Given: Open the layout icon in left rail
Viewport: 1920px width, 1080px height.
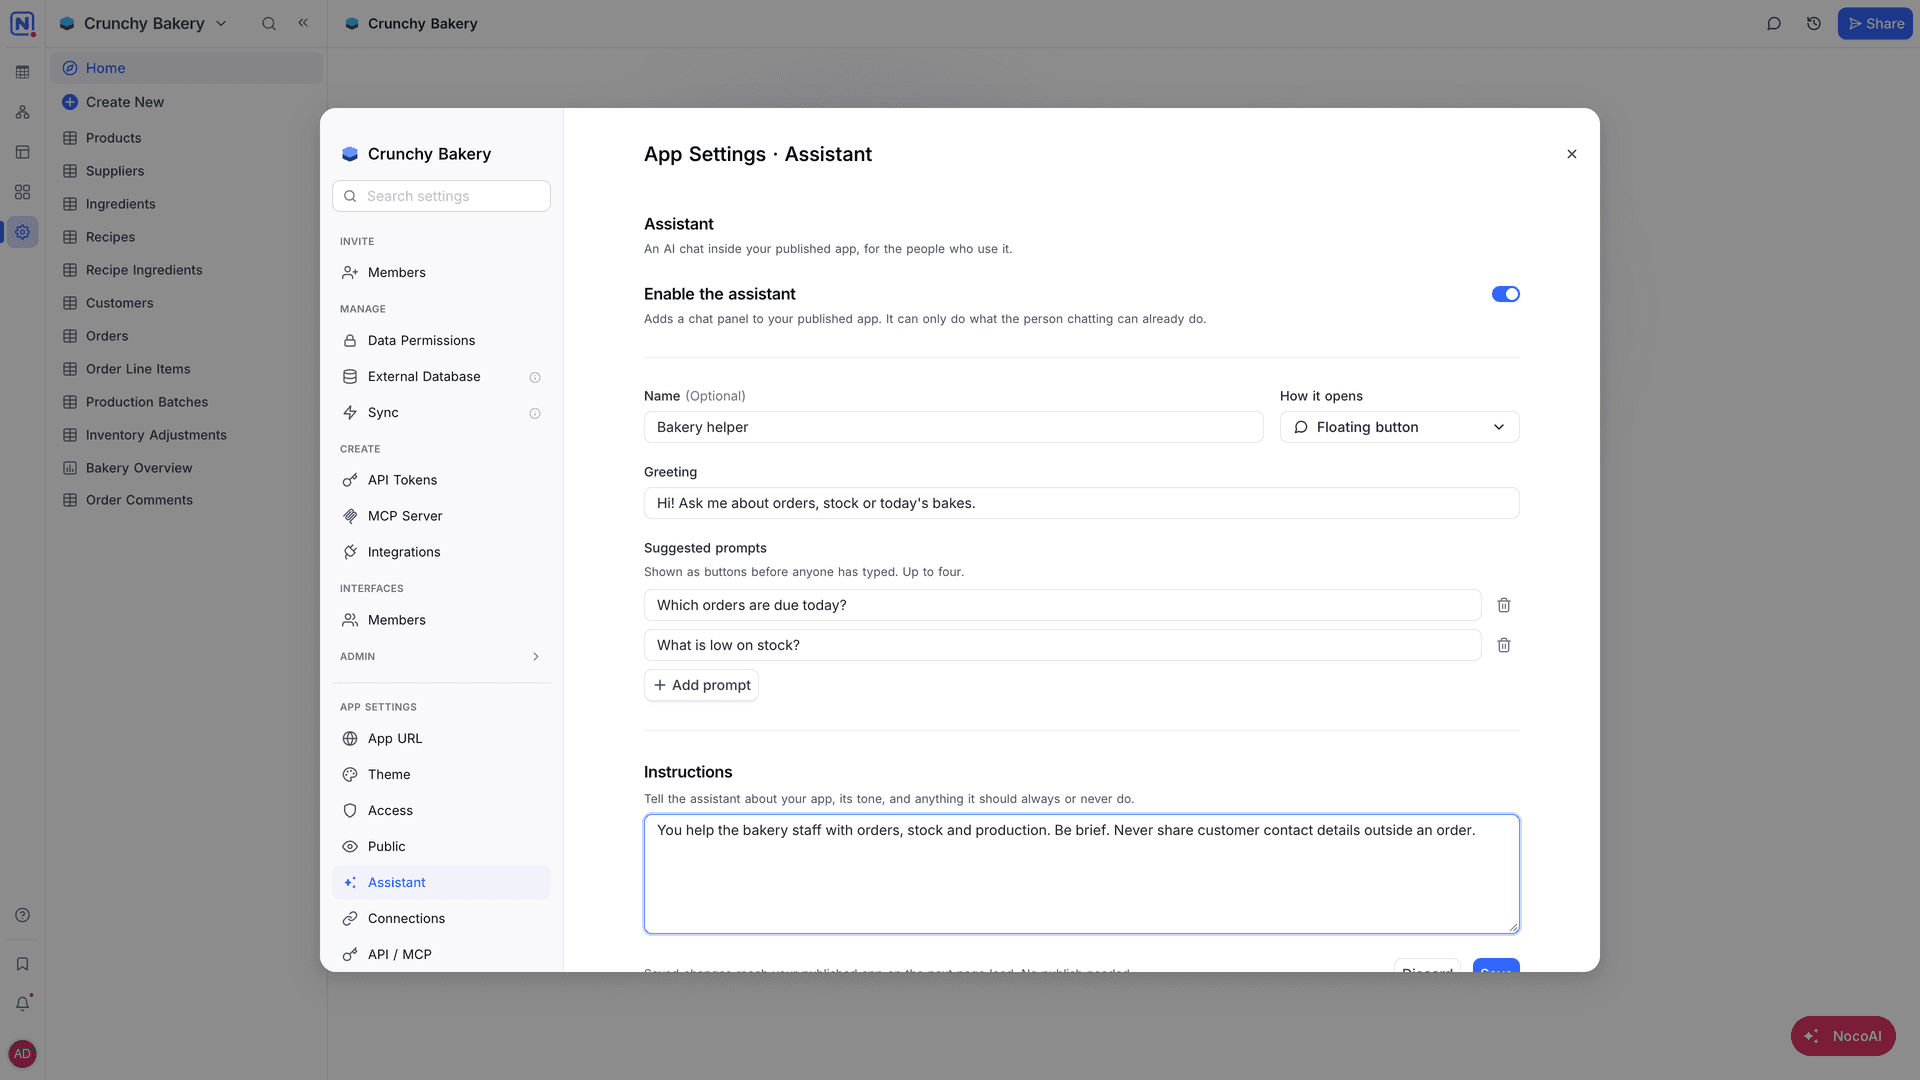Looking at the screenshot, I should pyautogui.click(x=22, y=152).
